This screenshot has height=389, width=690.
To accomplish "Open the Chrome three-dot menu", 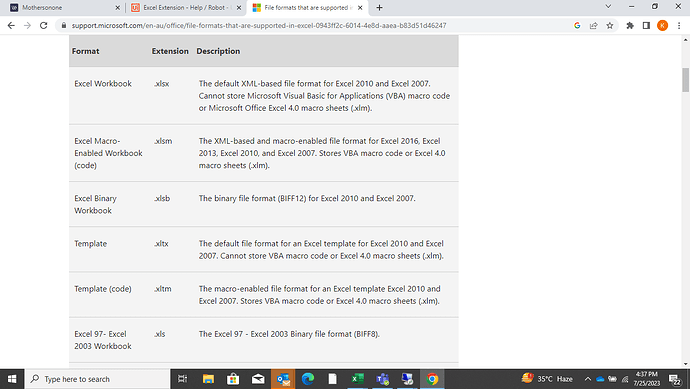I will click(679, 26).
